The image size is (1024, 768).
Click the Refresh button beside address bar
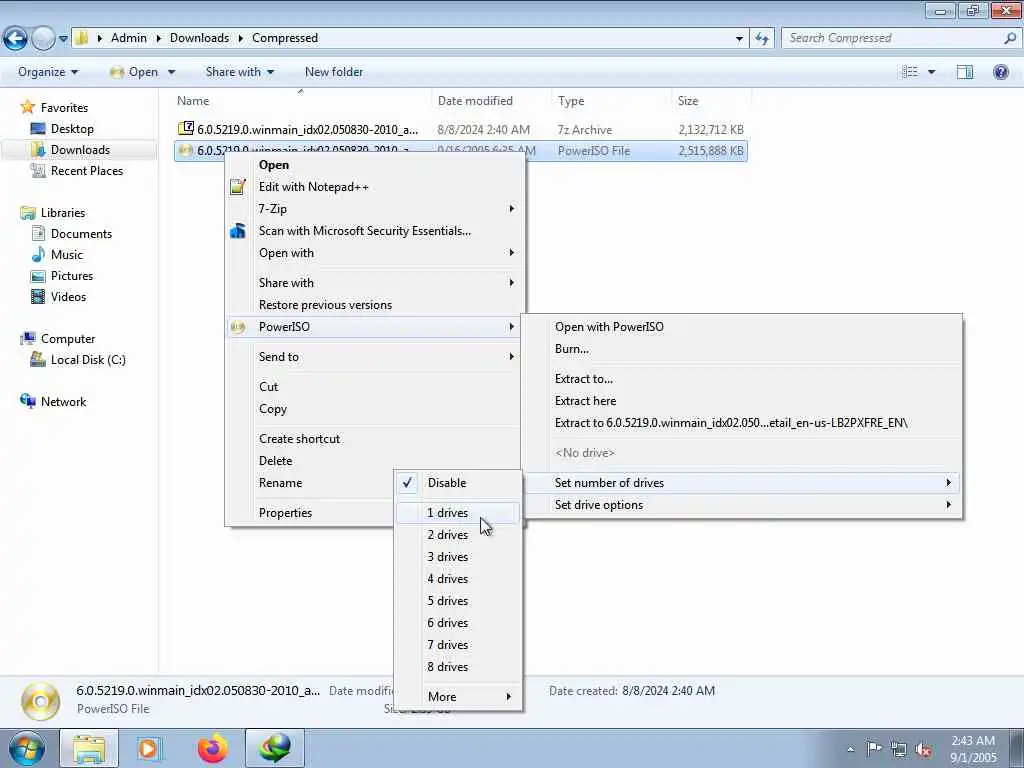[x=762, y=39]
